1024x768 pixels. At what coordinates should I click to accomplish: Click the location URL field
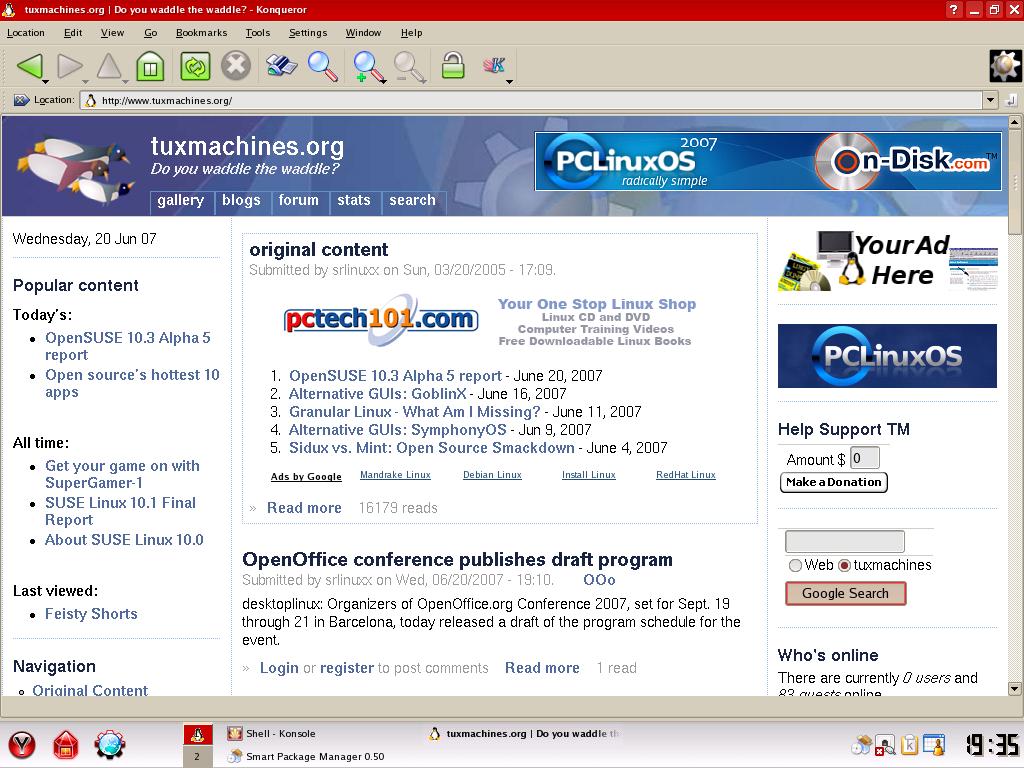coord(531,101)
